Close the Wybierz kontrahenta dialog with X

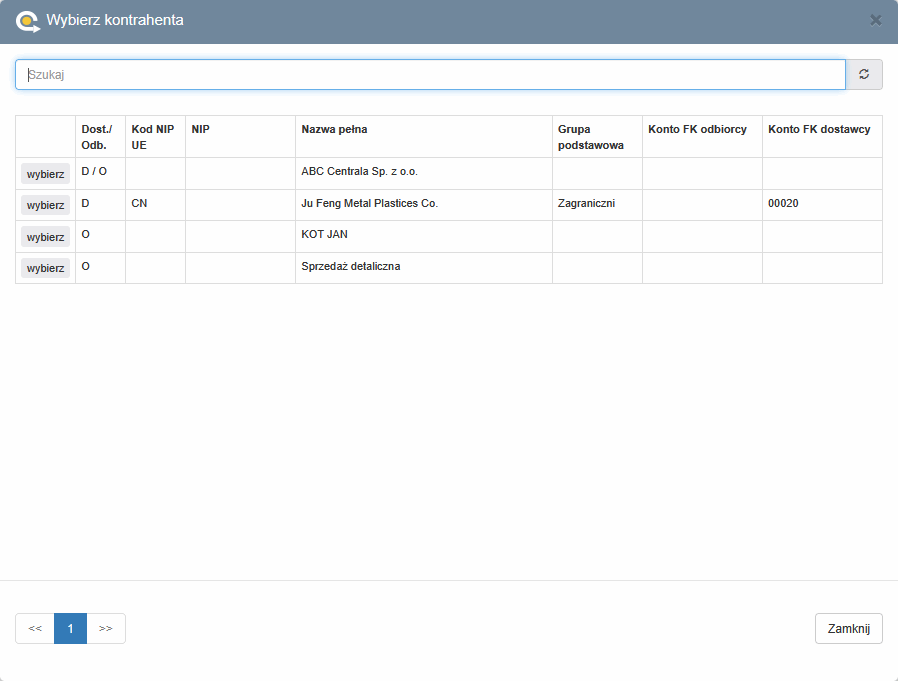pos(875,20)
